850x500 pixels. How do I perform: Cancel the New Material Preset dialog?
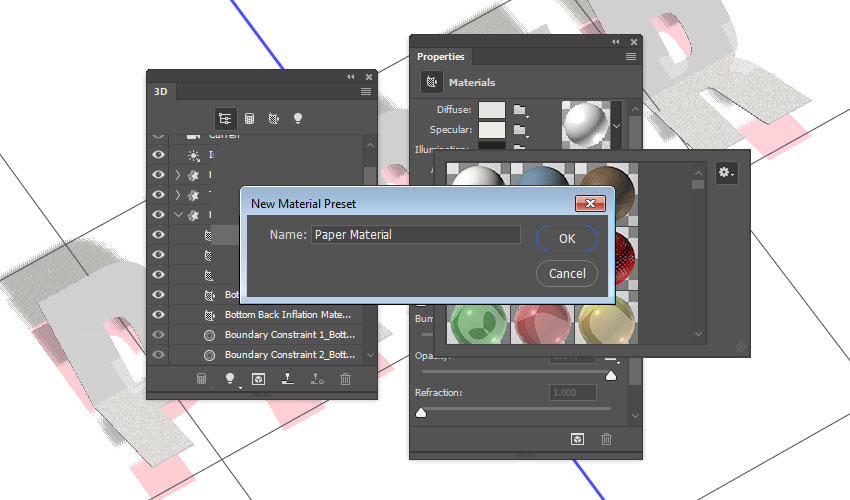pyautogui.click(x=567, y=274)
